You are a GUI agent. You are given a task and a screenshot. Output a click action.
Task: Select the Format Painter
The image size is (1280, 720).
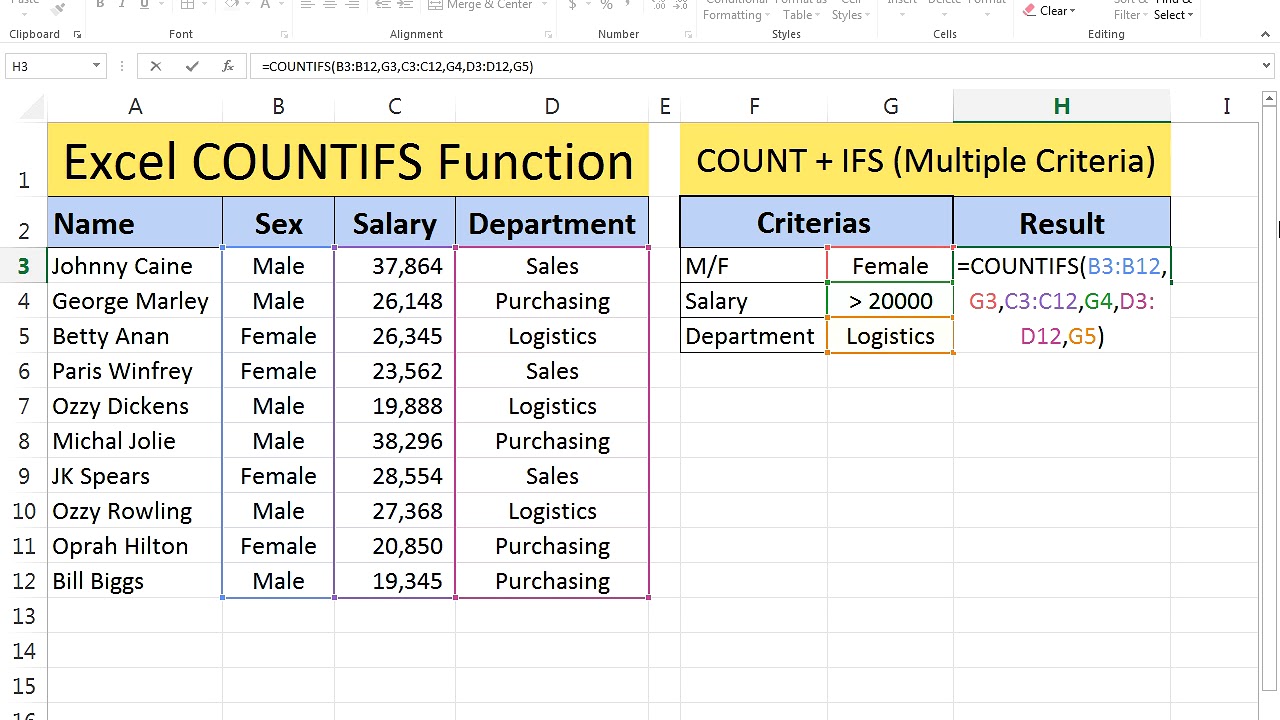(57, 9)
